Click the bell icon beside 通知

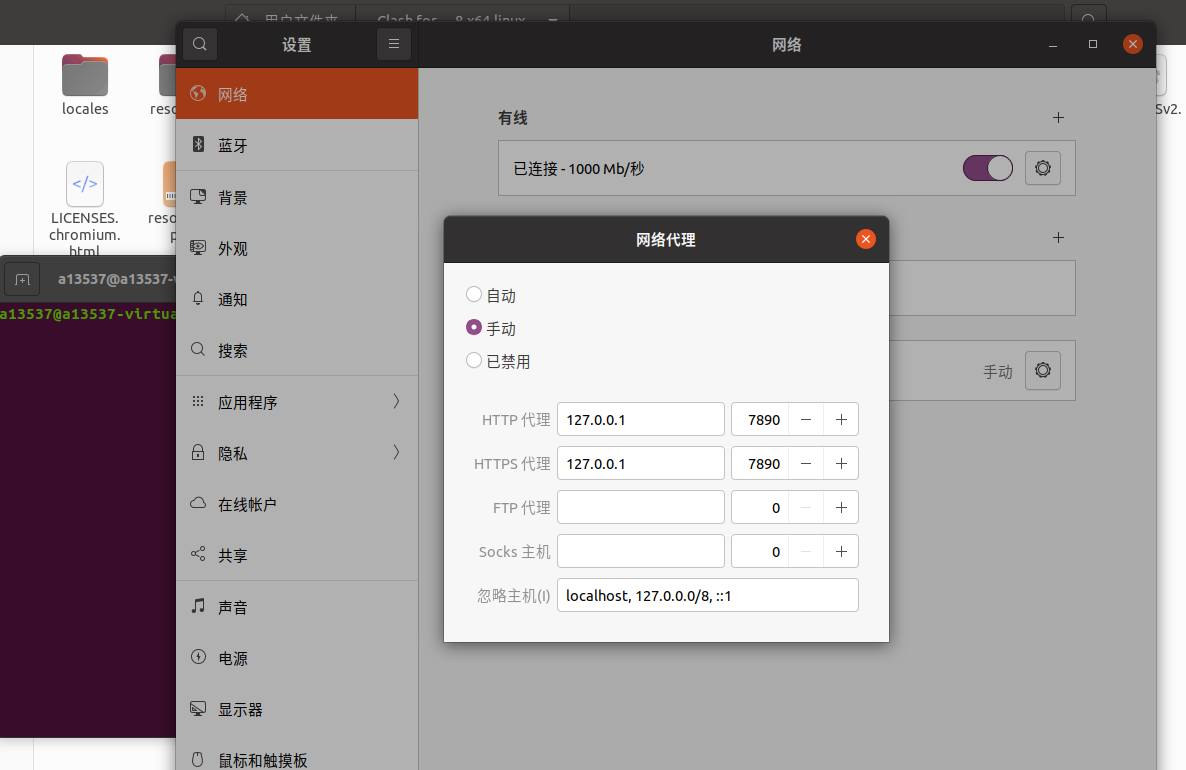pos(198,298)
